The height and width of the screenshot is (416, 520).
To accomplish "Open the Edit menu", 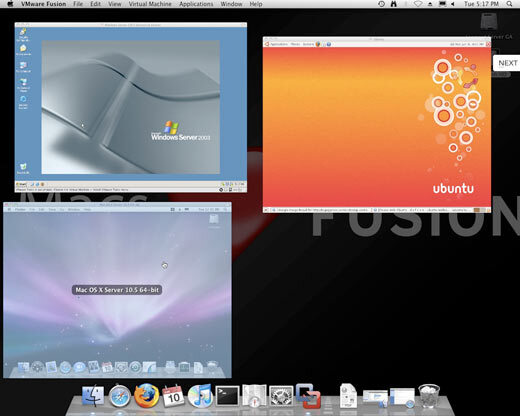I will pyautogui.click(x=95, y=4).
